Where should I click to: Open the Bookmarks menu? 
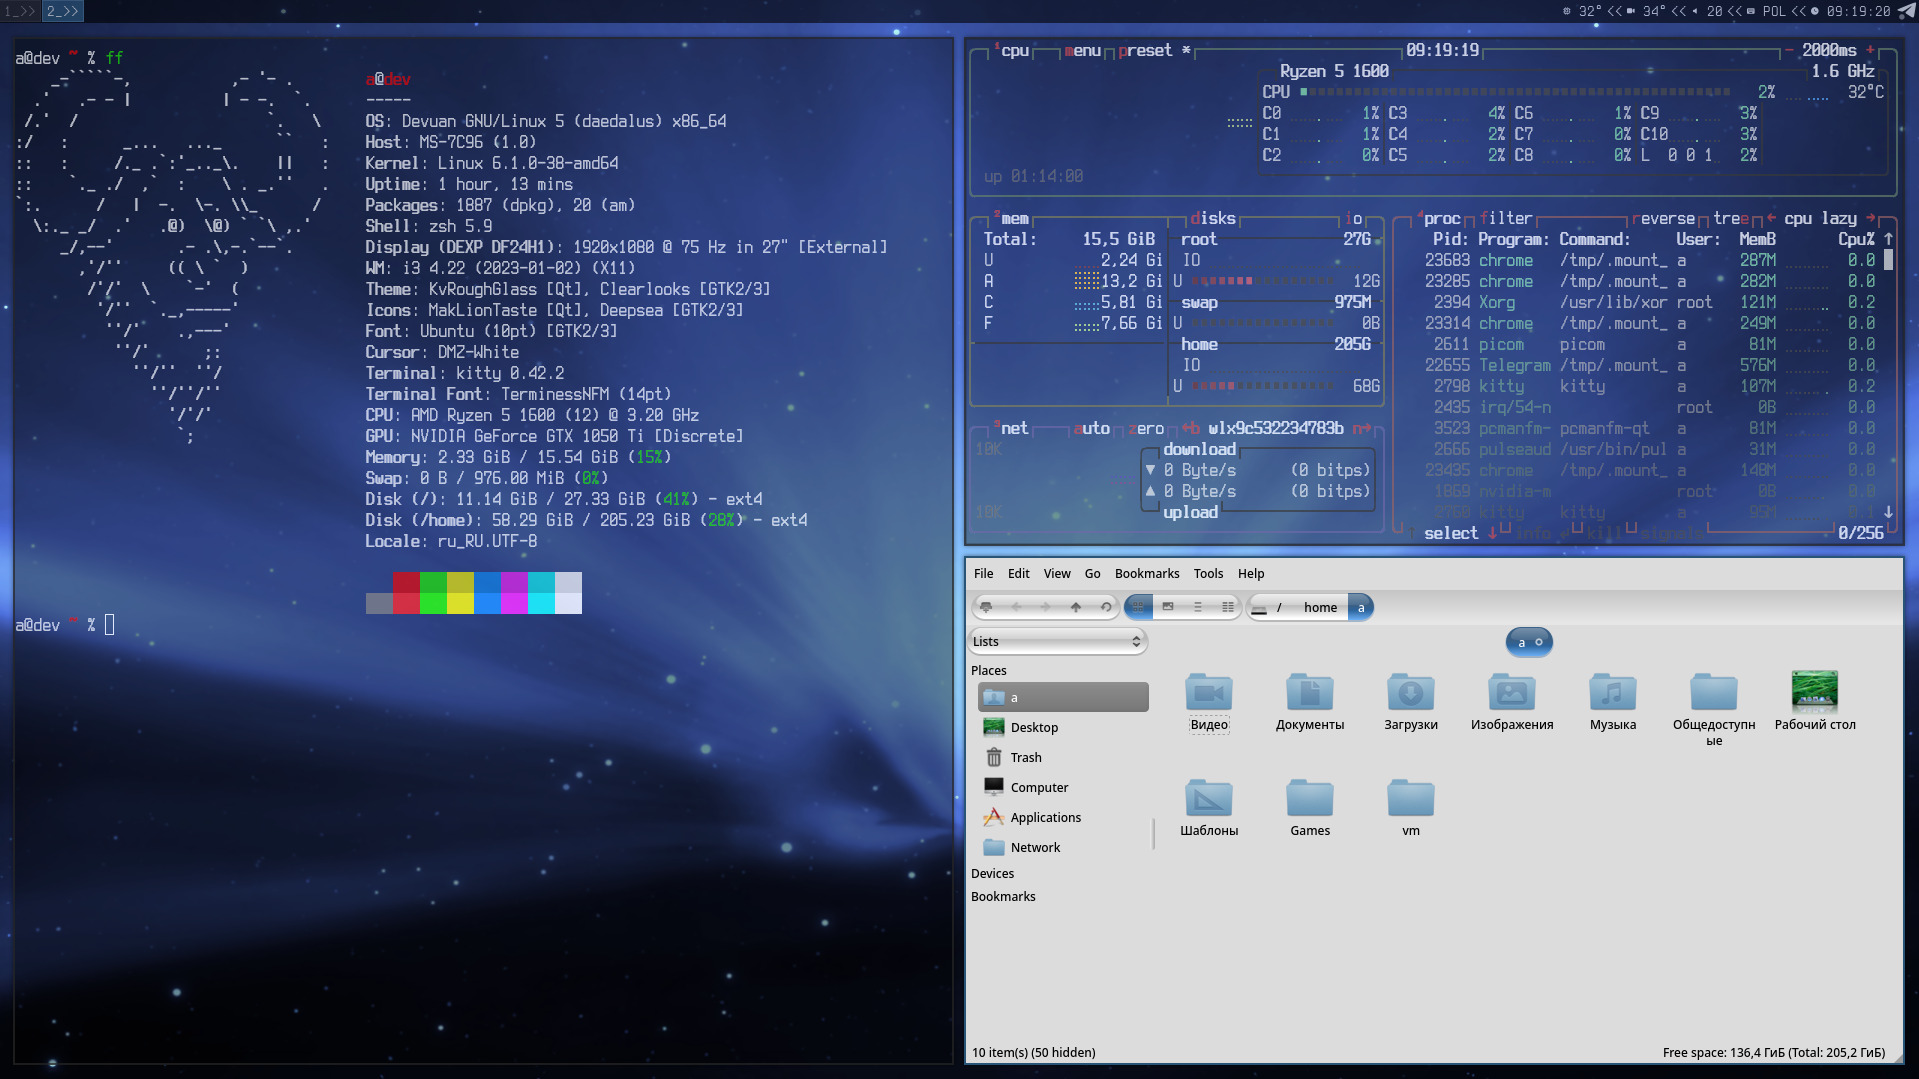click(x=1146, y=574)
